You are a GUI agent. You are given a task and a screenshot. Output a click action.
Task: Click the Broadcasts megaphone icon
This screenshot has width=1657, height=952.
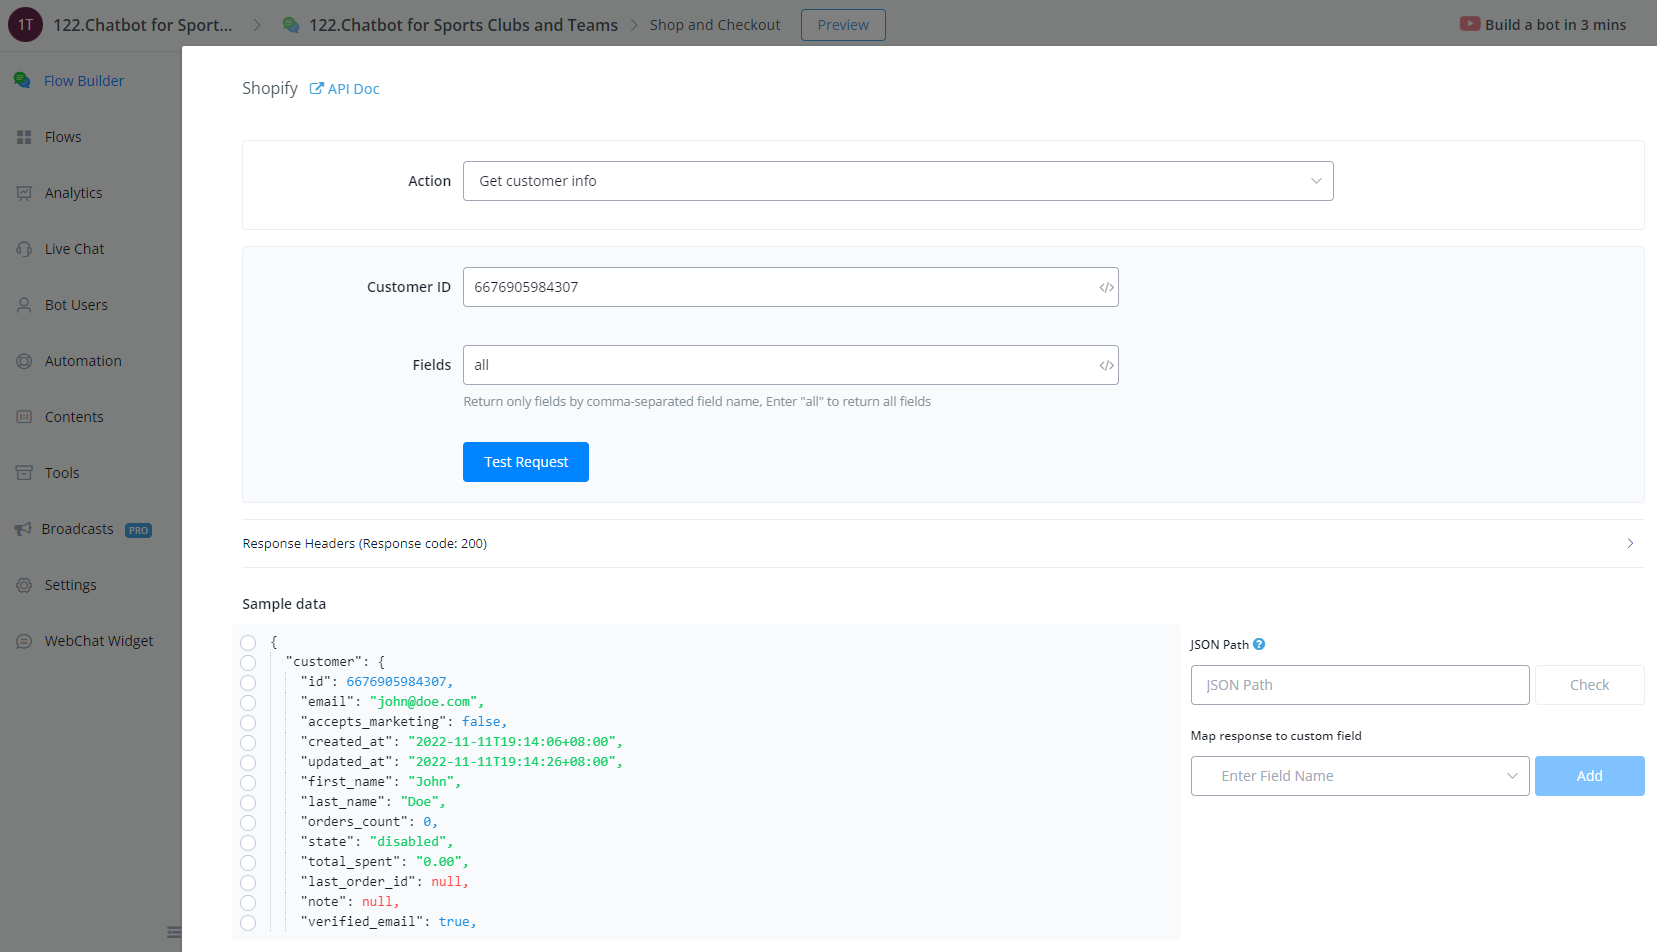tap(23, 529)
